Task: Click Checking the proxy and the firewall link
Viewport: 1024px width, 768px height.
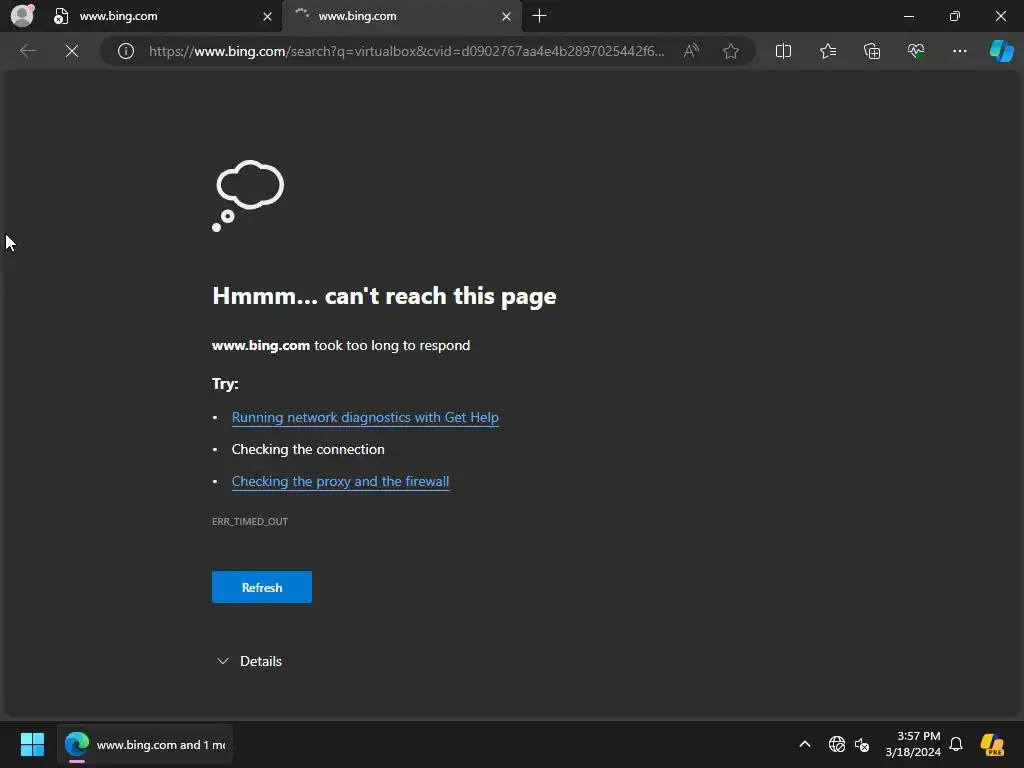Action: [x=340, y=481]
